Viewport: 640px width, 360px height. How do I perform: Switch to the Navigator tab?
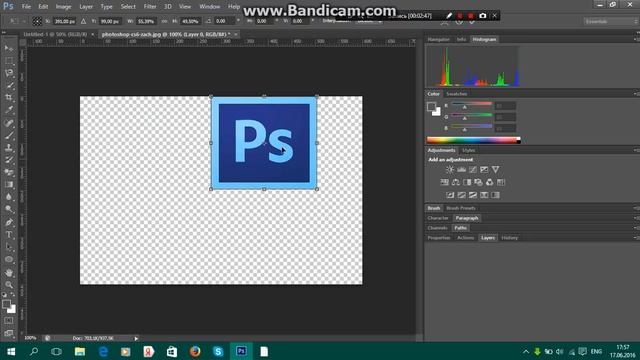pyautogui.click(x=439, y=39)
